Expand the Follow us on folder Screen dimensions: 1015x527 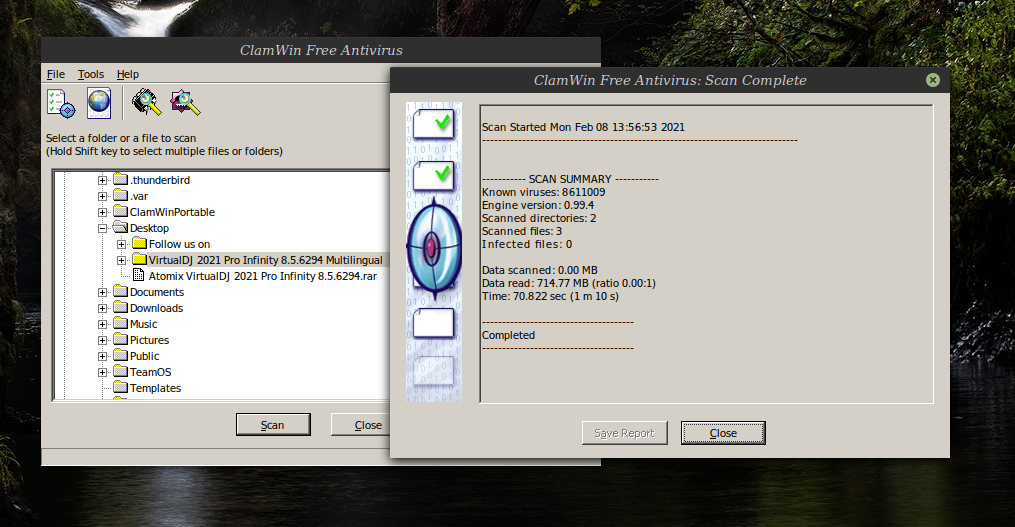(122, 244)
